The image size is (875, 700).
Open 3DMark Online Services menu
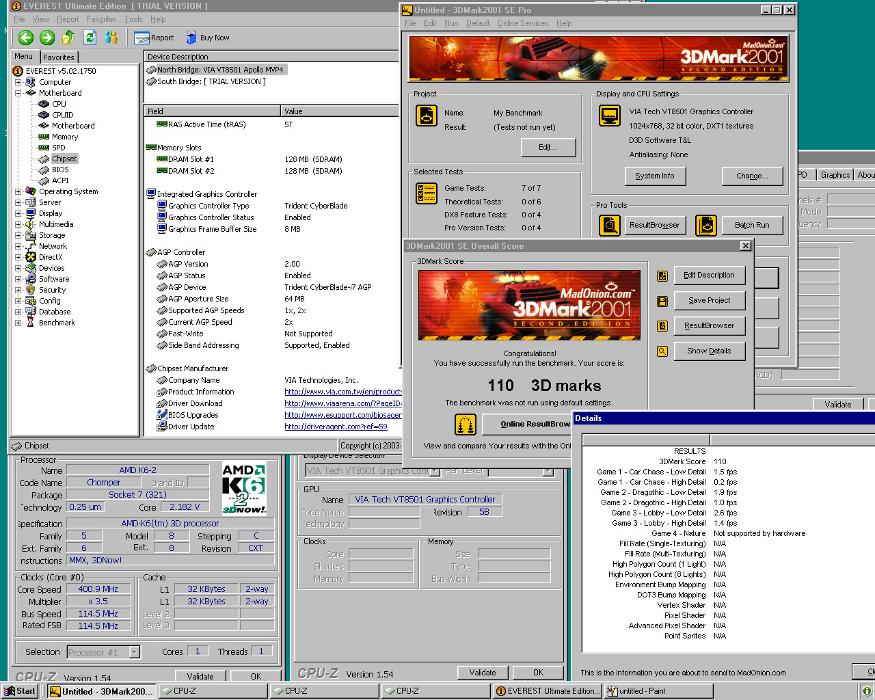pos(523,23)
